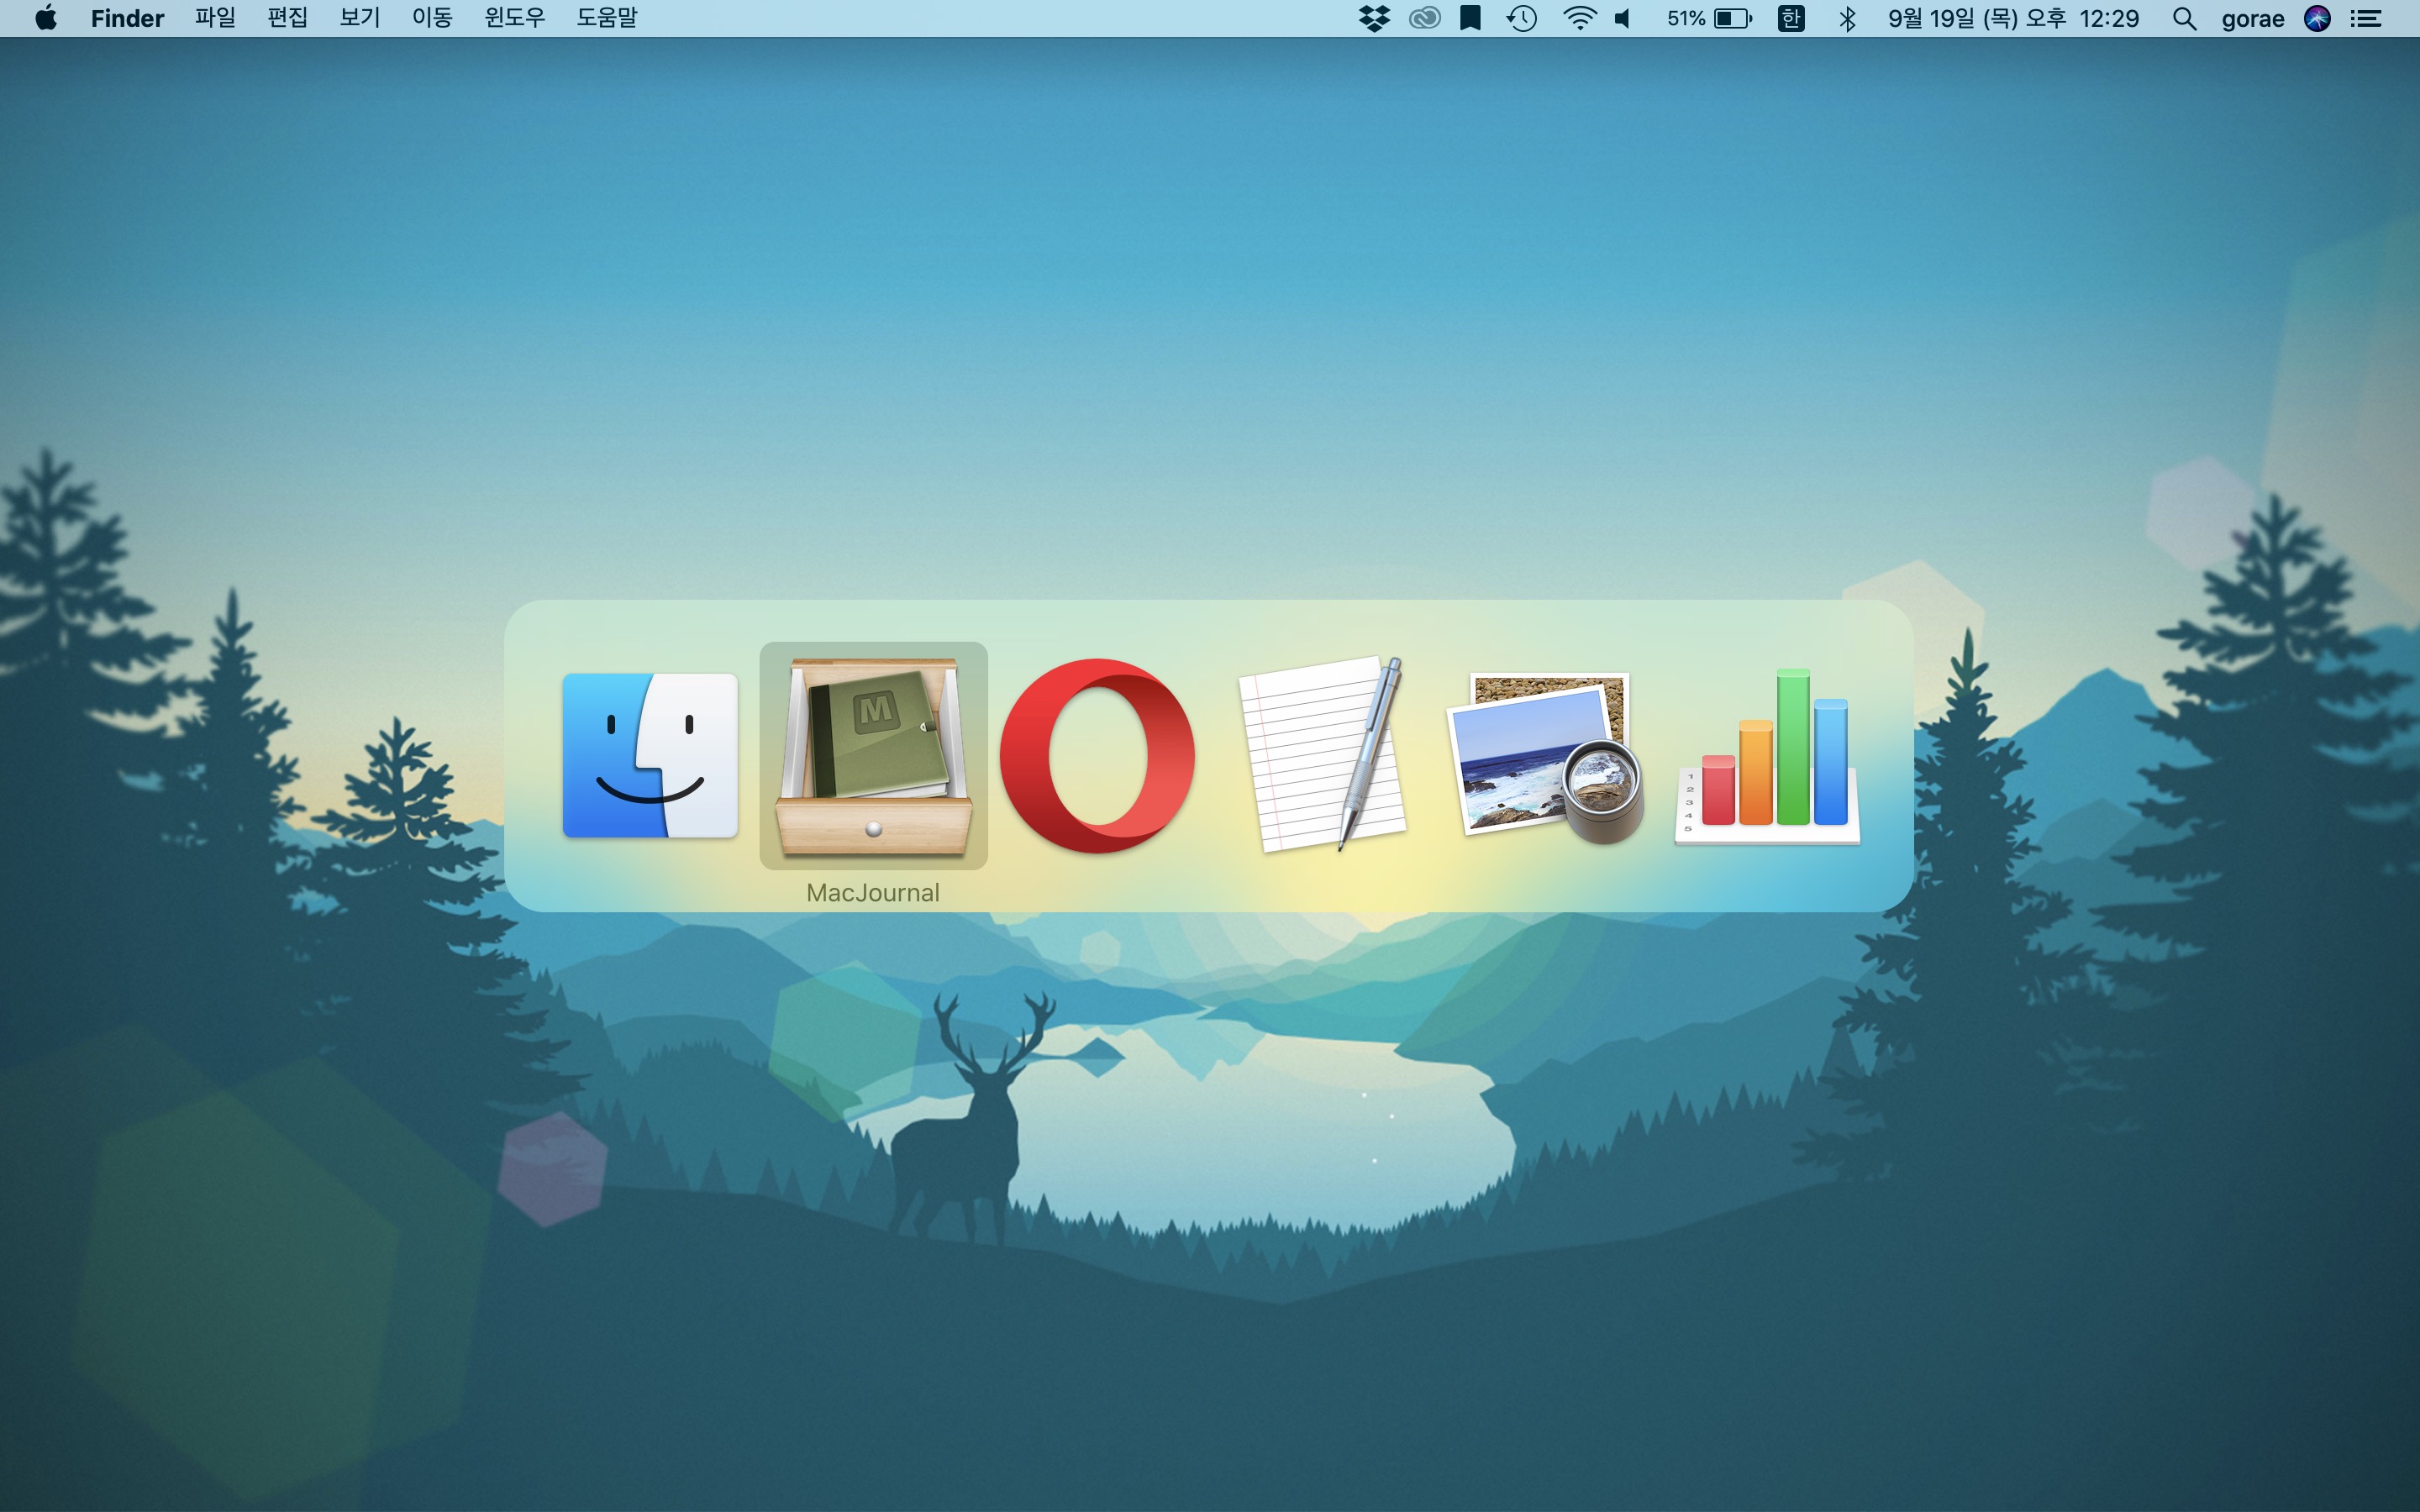The height and width of the screenshot is (1512, 2420).
Task: Click the gorae user account name
Action: tap(2252, 18)
